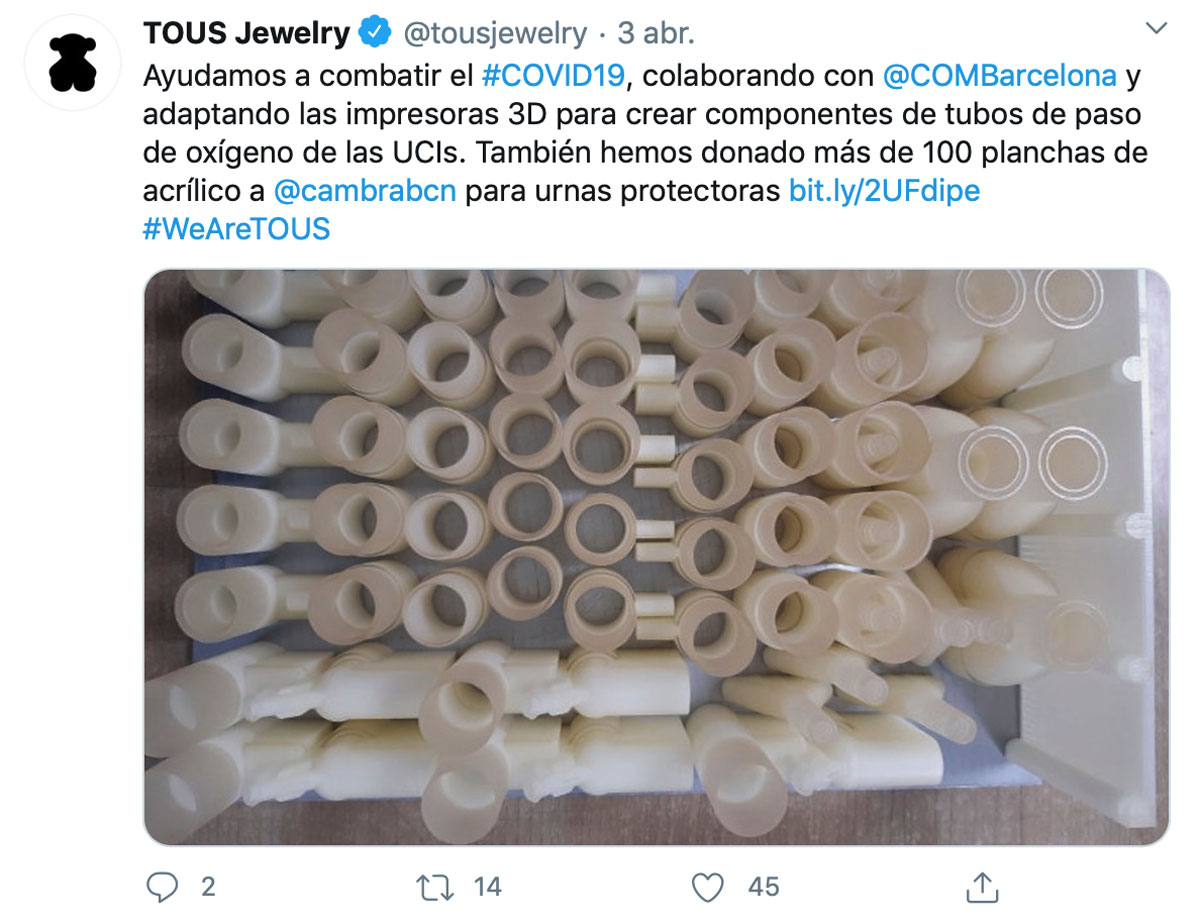
Task: View the 45 likes count
Action: pos(764,886)
